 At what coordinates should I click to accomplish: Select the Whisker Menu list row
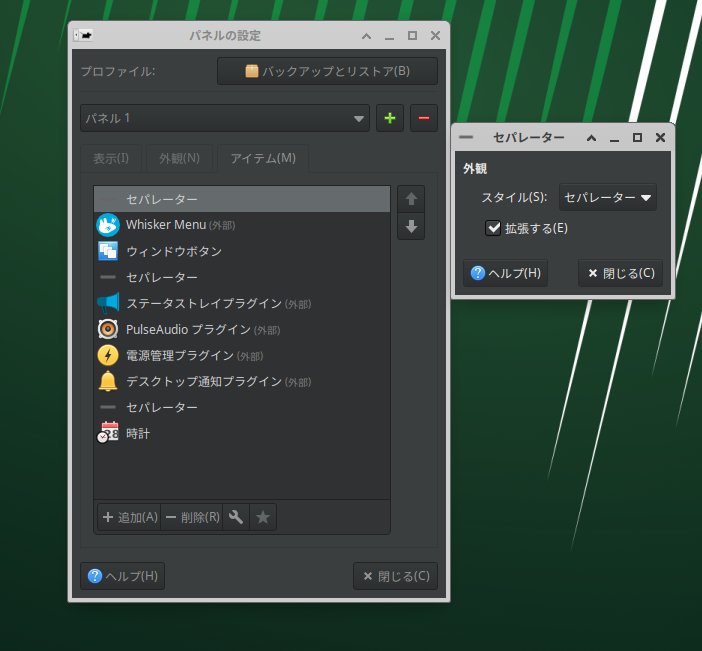(242, 225)
